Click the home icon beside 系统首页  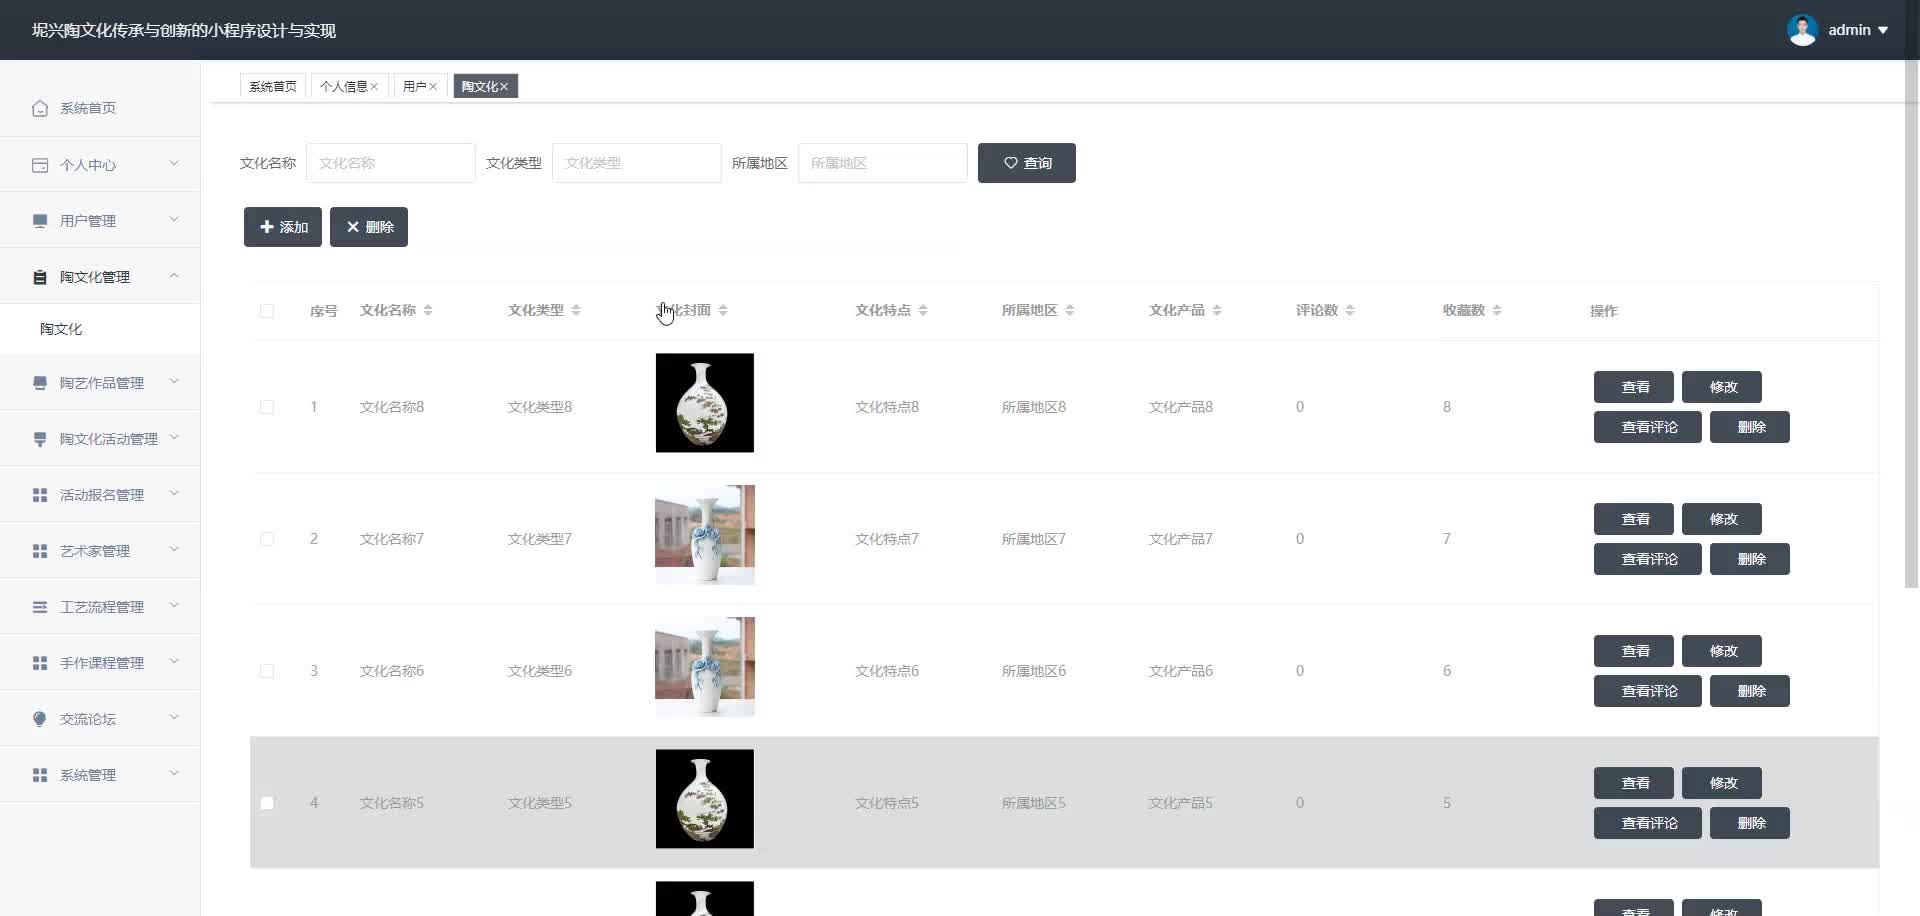pyautogui.click(x=40, y=108)
